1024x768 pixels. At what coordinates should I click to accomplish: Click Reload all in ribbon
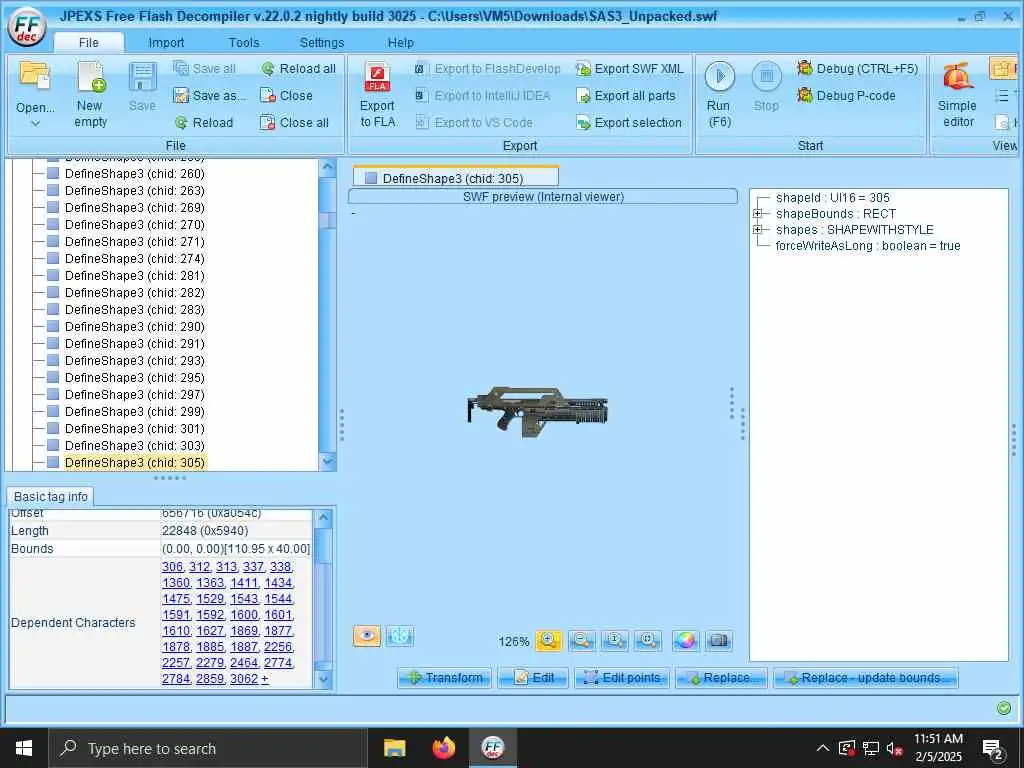coord(298,69)
